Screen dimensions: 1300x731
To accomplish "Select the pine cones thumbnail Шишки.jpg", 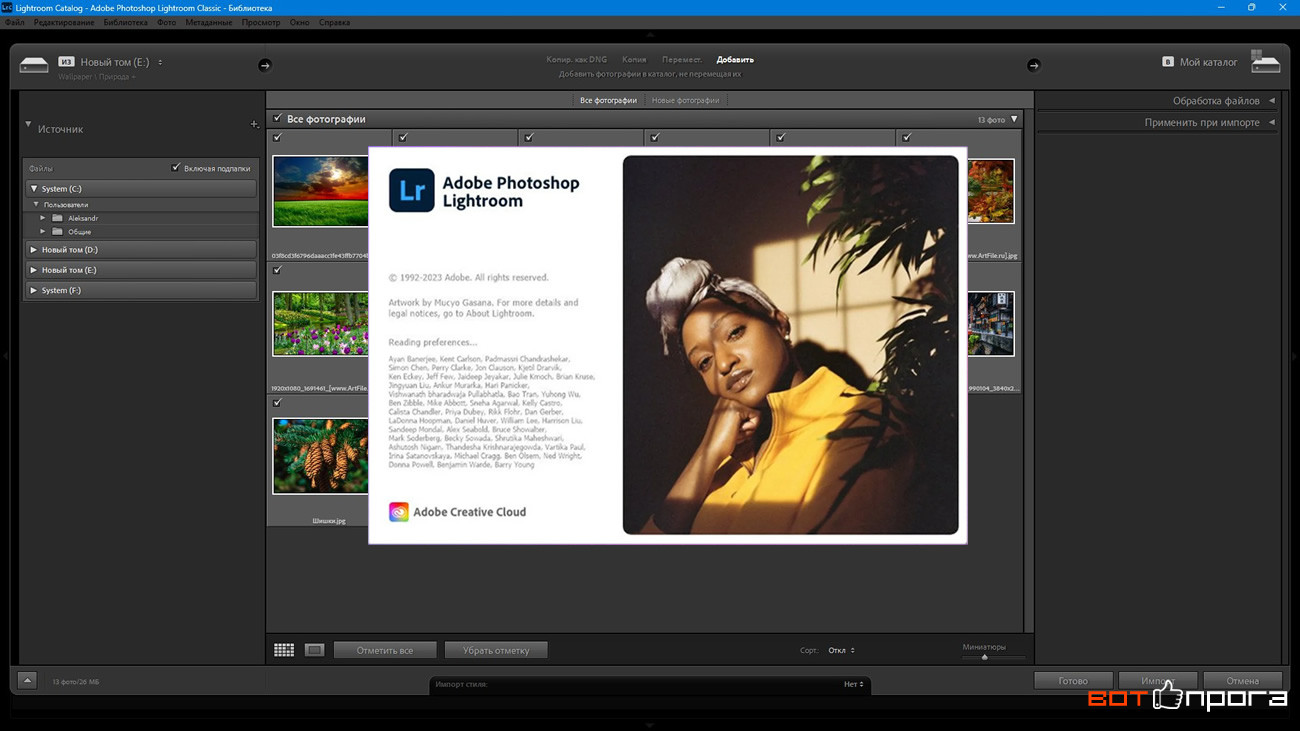I will tap(320, 456).
